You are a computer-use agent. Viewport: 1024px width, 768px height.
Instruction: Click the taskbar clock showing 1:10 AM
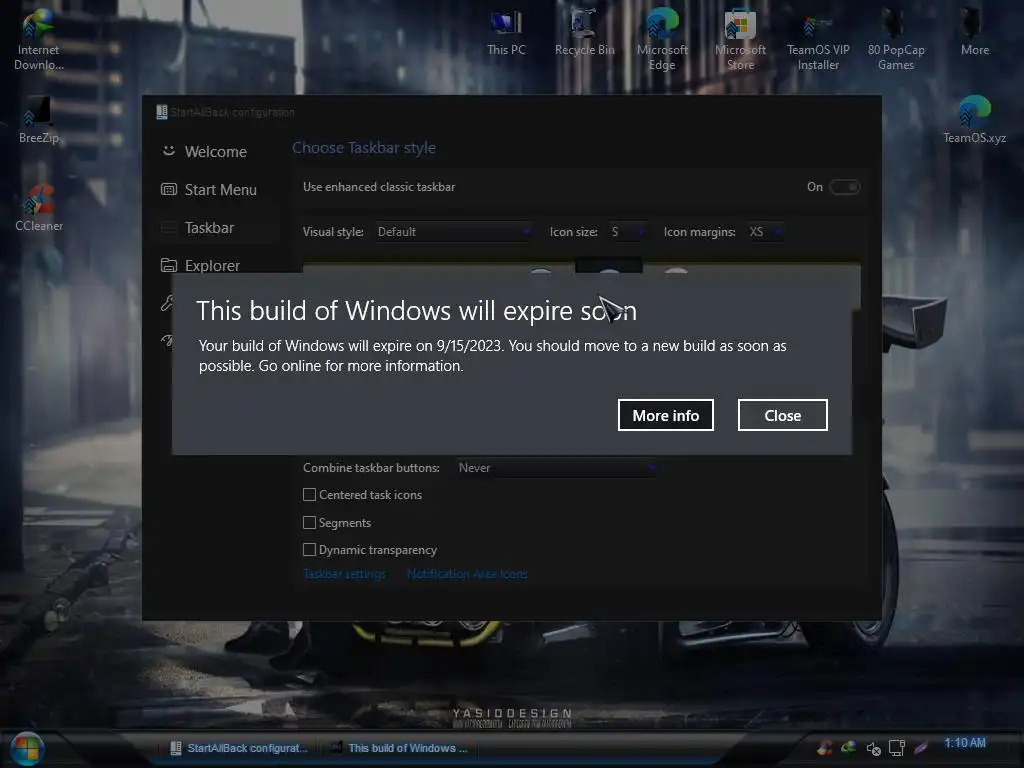click(x=965, y=743)
